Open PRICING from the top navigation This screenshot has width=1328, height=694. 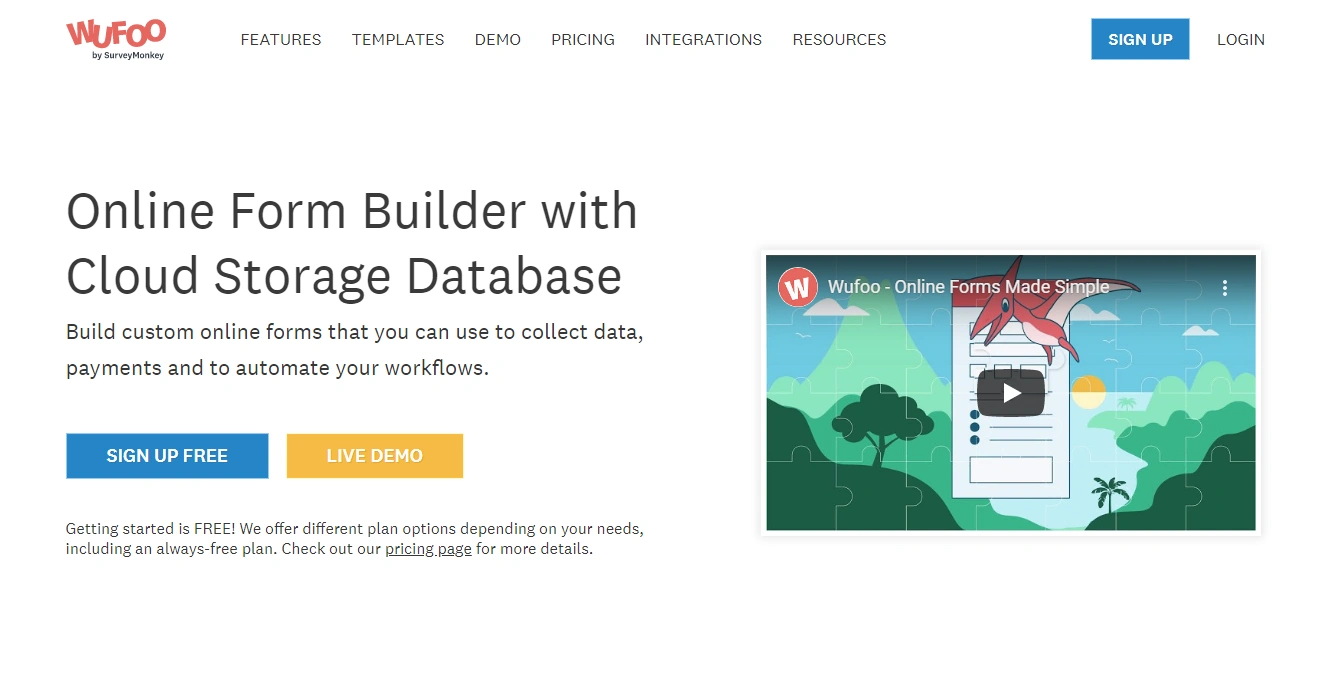click(582, 40)
